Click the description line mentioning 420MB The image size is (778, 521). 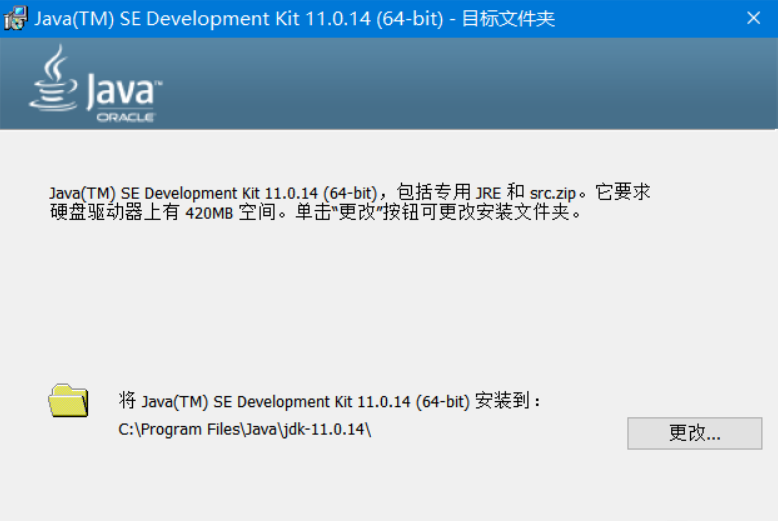click(316, 212)
